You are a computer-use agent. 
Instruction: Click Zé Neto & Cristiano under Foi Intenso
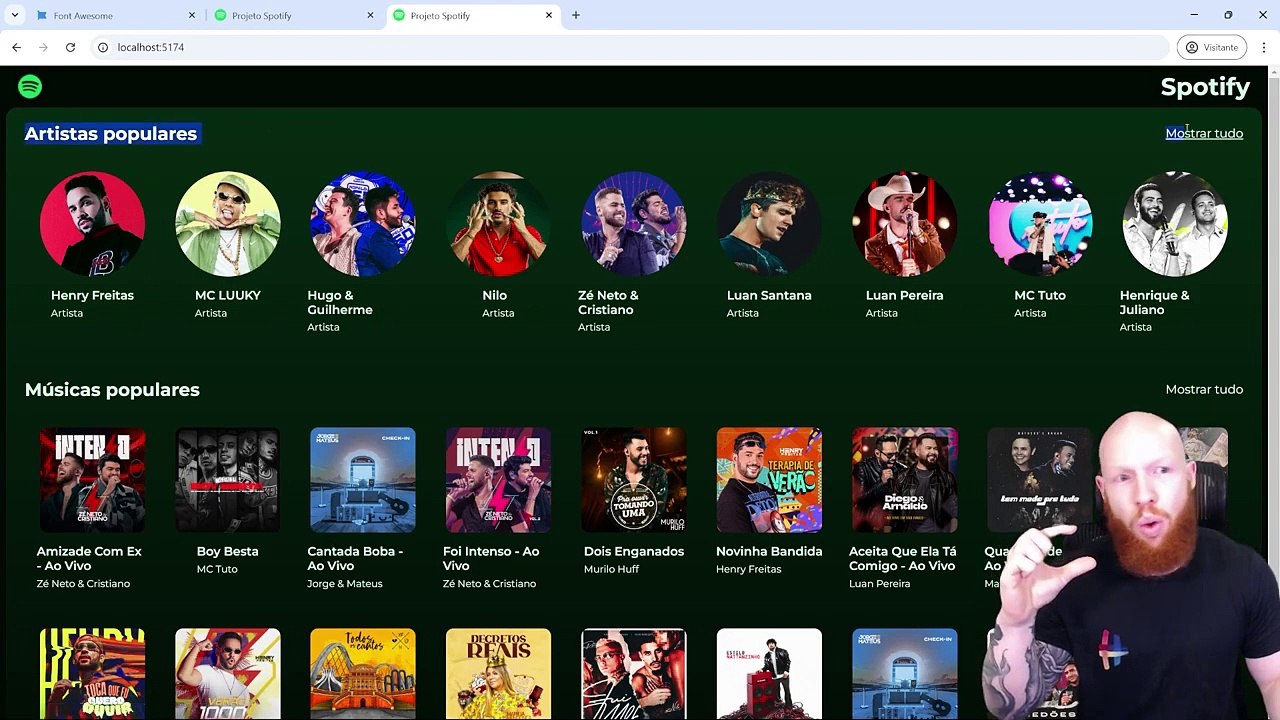[489, 583]
